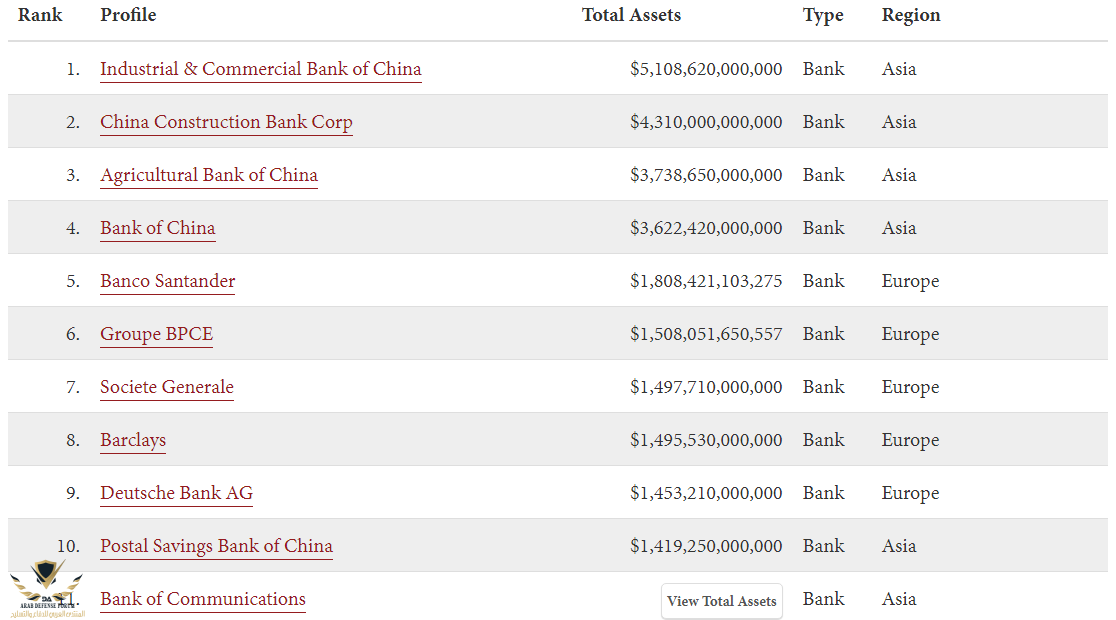Viewport: 1116px width, 620px height.
Task: Click the Rank column header
Action: click(x=40, y=15)
